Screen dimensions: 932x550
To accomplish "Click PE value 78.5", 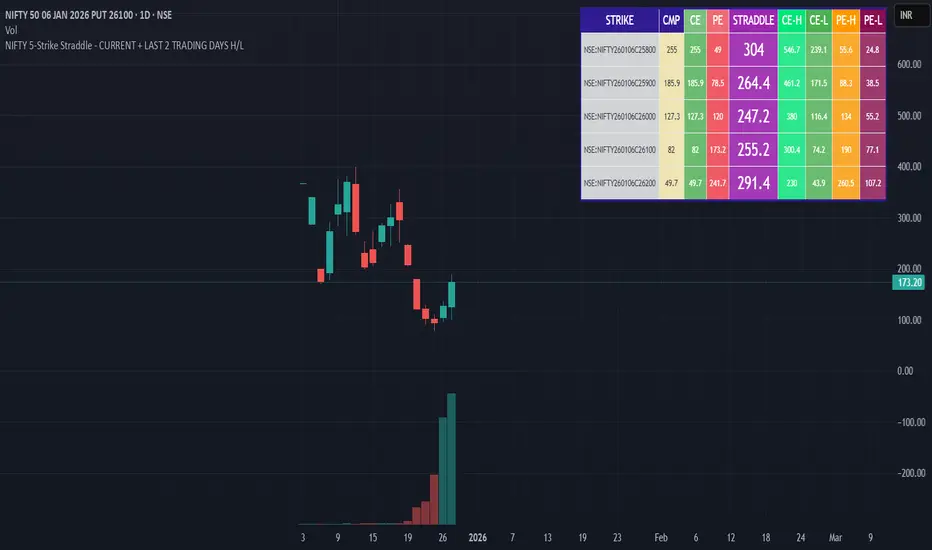I will pyautogui.click(x=717, y=83).
